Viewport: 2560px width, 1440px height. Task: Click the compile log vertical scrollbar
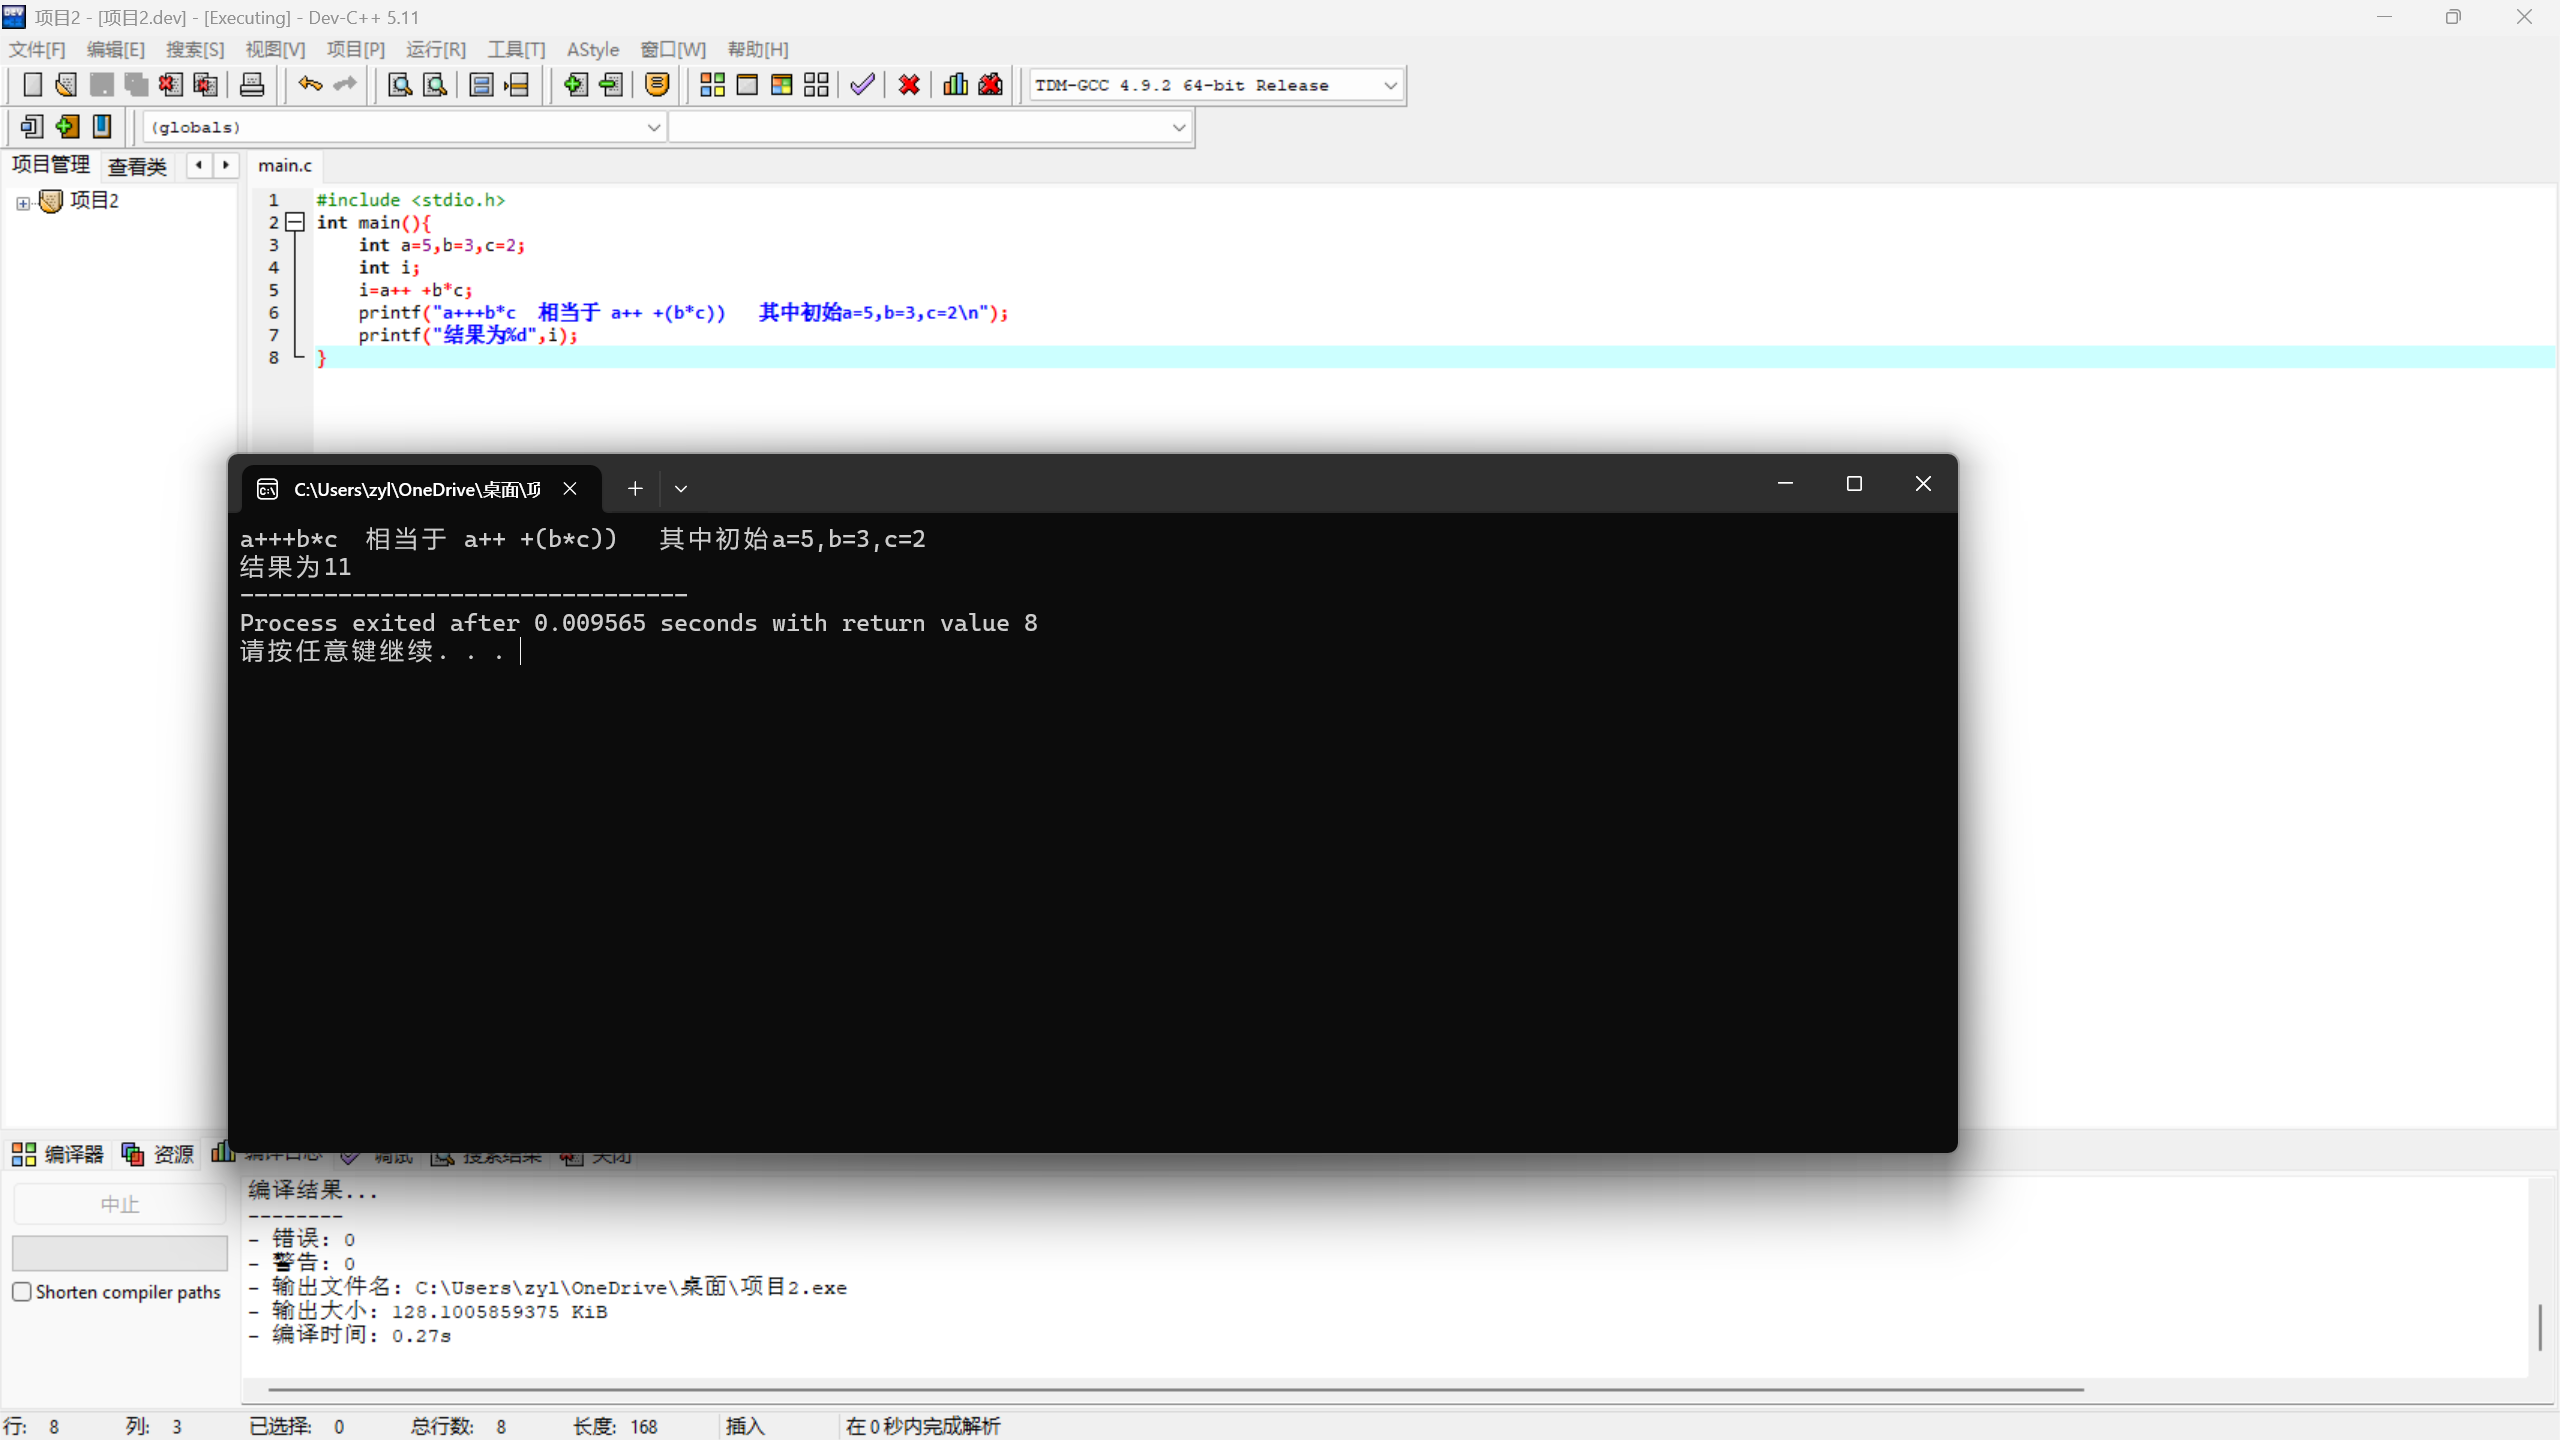coord(2539,1326)
